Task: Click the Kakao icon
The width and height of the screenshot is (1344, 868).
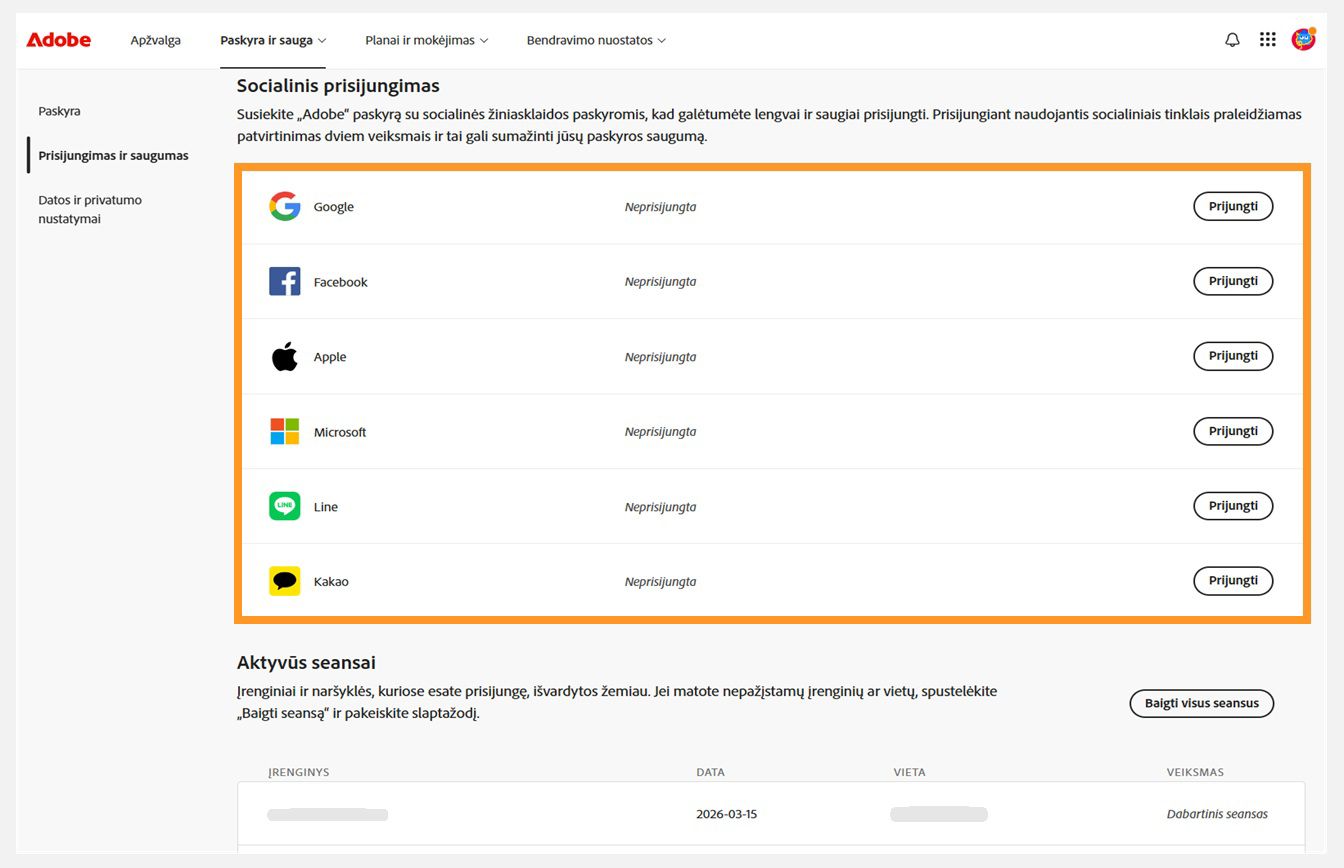Action: click(x=284, y=581)
